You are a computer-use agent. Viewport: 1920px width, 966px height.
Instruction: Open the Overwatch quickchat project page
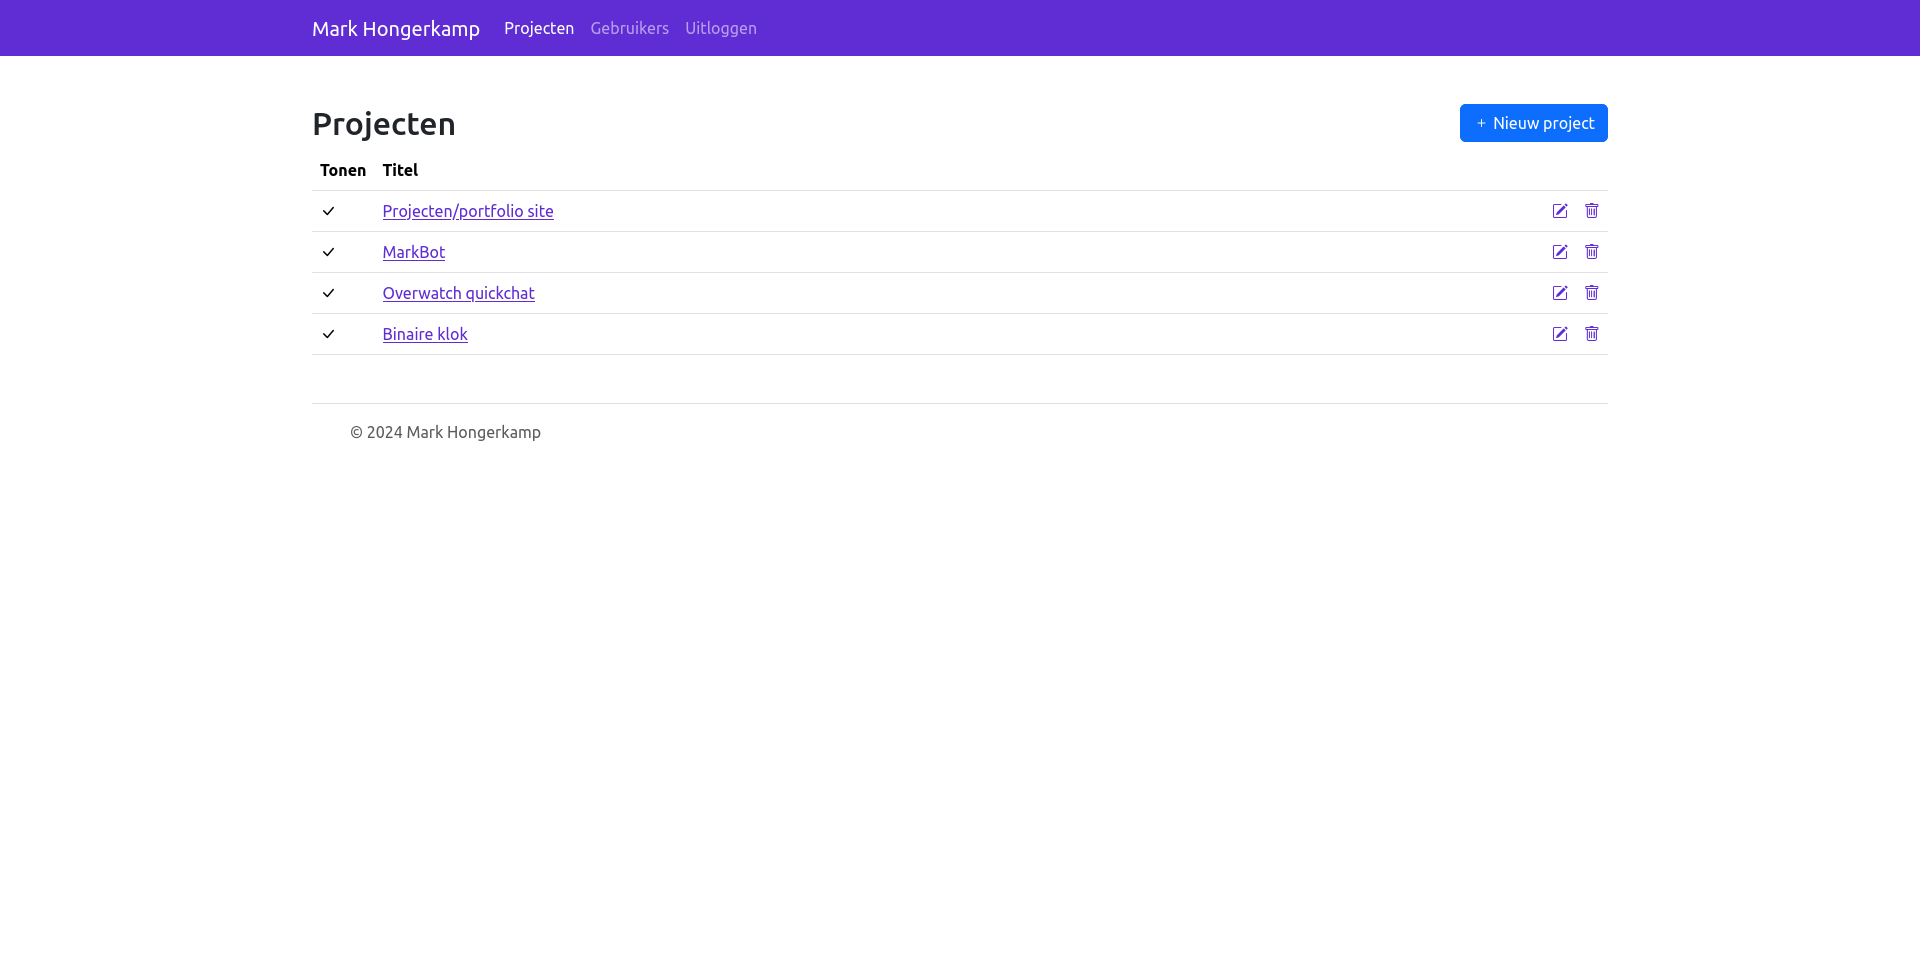coord(458,293)
